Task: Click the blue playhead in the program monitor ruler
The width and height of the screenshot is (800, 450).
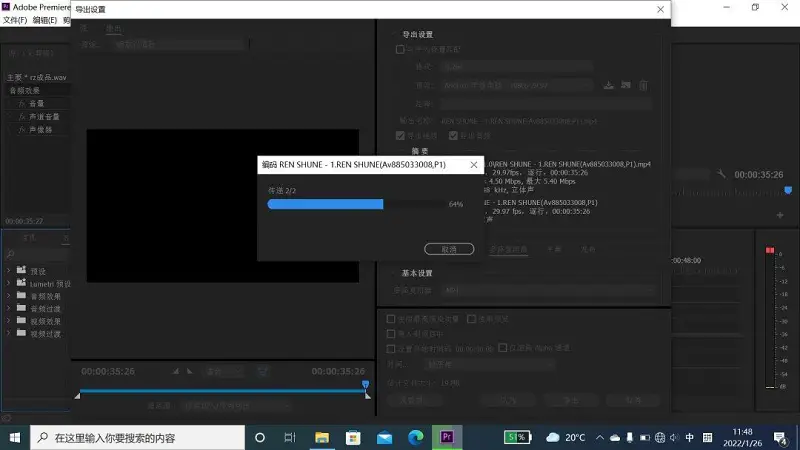Action: [788, 190]
